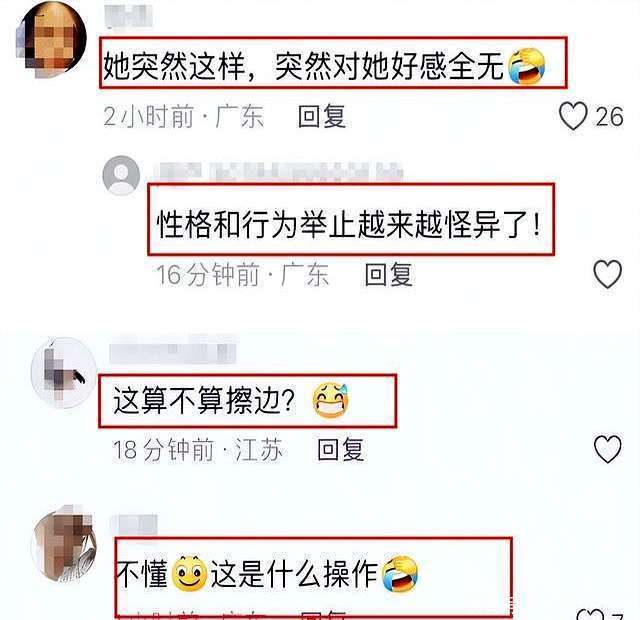Screen dimensions: 640x620
Task: Open the gray default avatar profile
Action: coord(121,175)
